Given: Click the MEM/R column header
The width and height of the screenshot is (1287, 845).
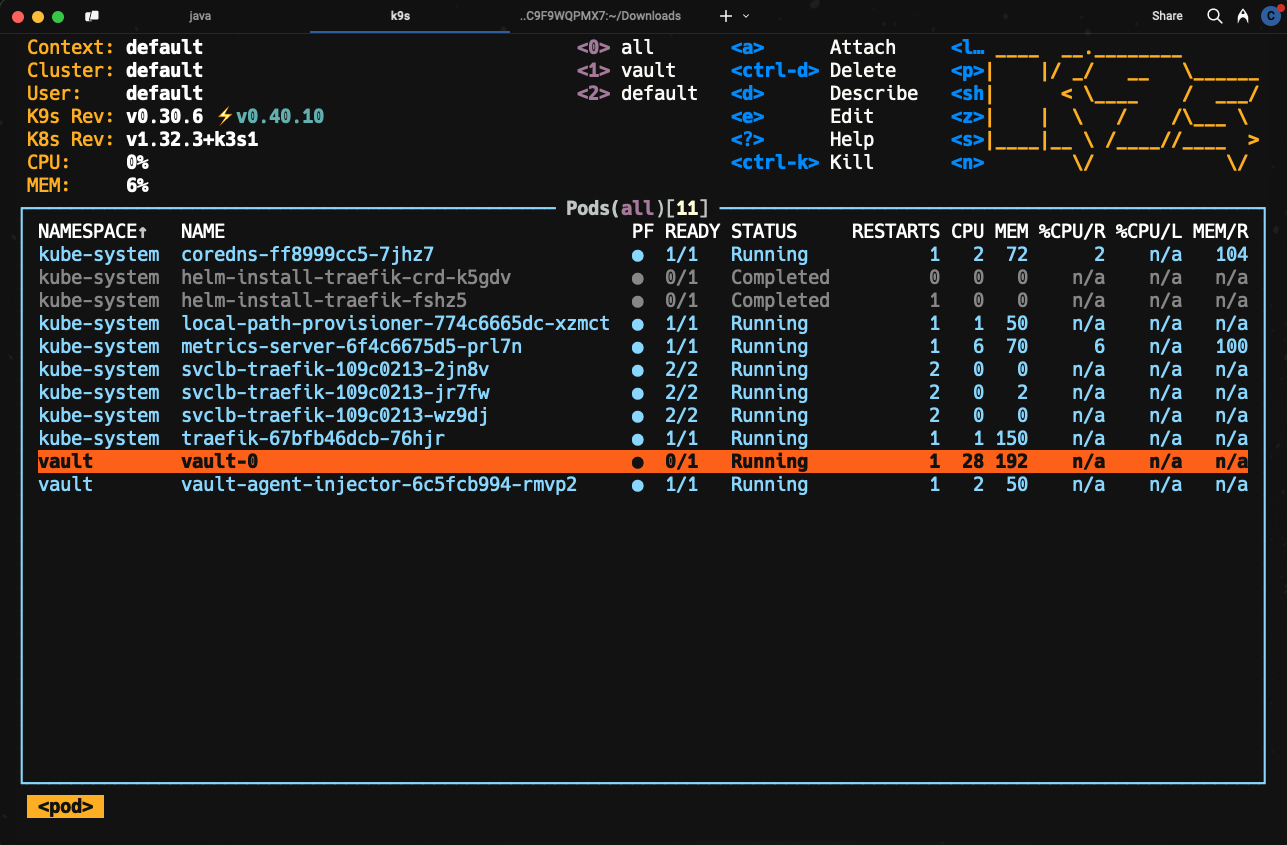Looking at the screenshot, I should (x=1220, y=231).
